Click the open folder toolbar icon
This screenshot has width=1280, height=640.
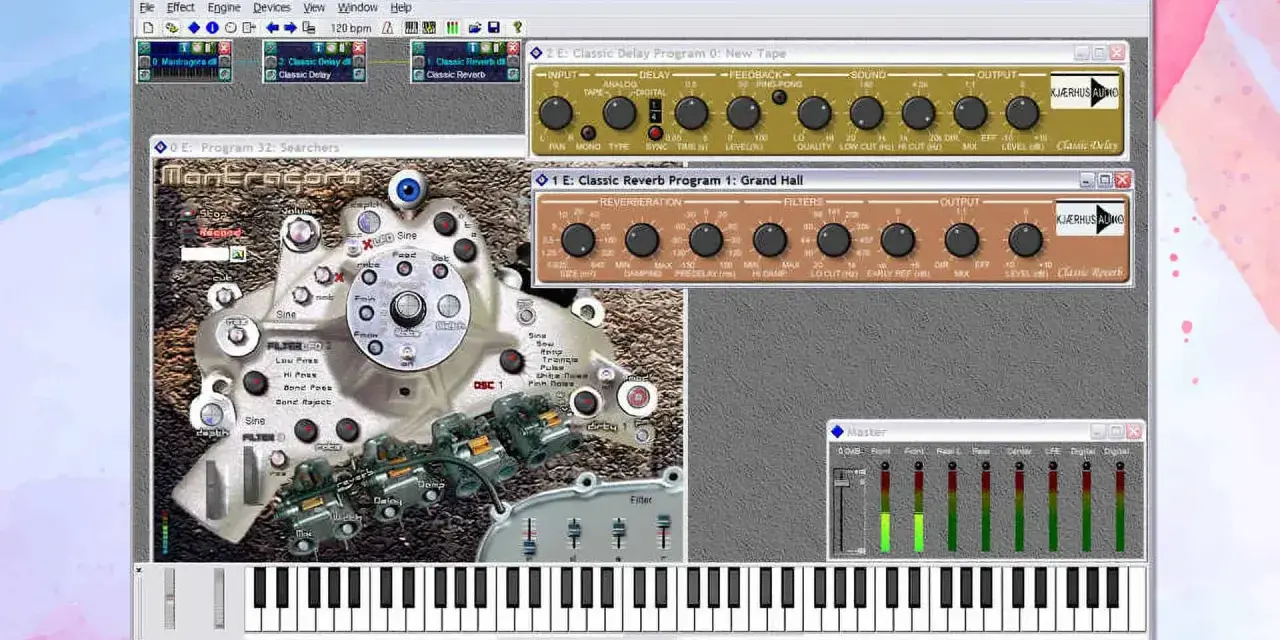click(x=475, y=28)
